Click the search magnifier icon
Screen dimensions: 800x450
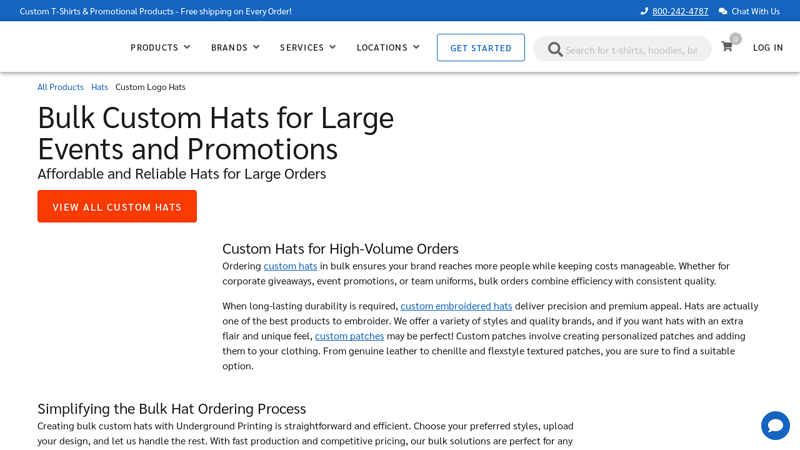click(x=555, y=49)
